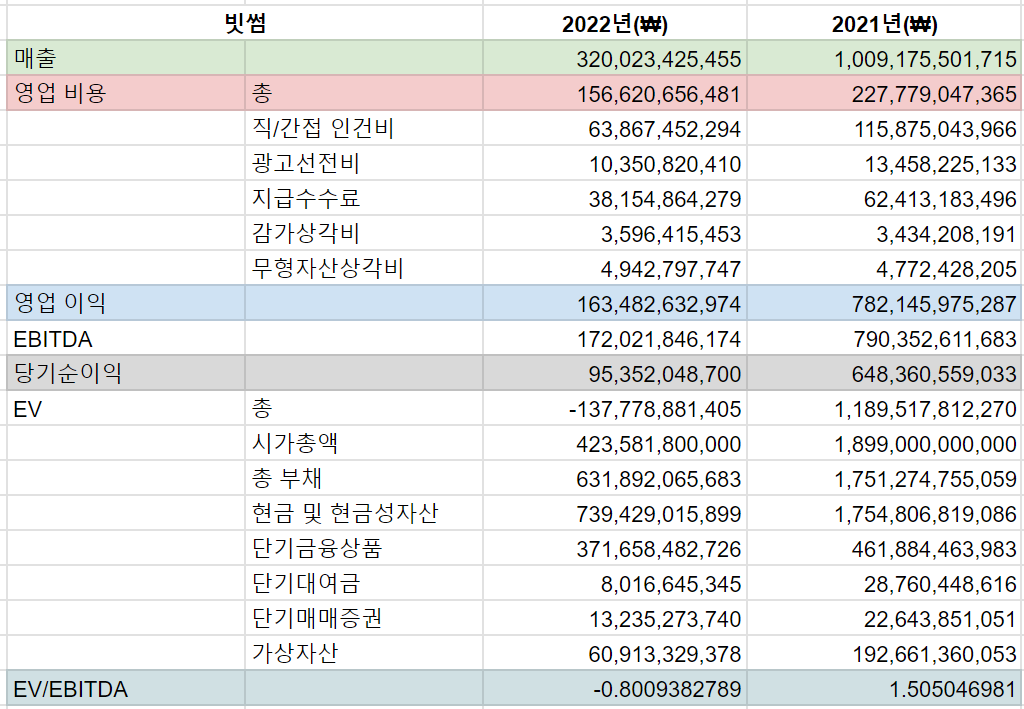Select value 95,352,048,700
Image resolution: width=1024 pixels, height=709 pixels.
665,375
